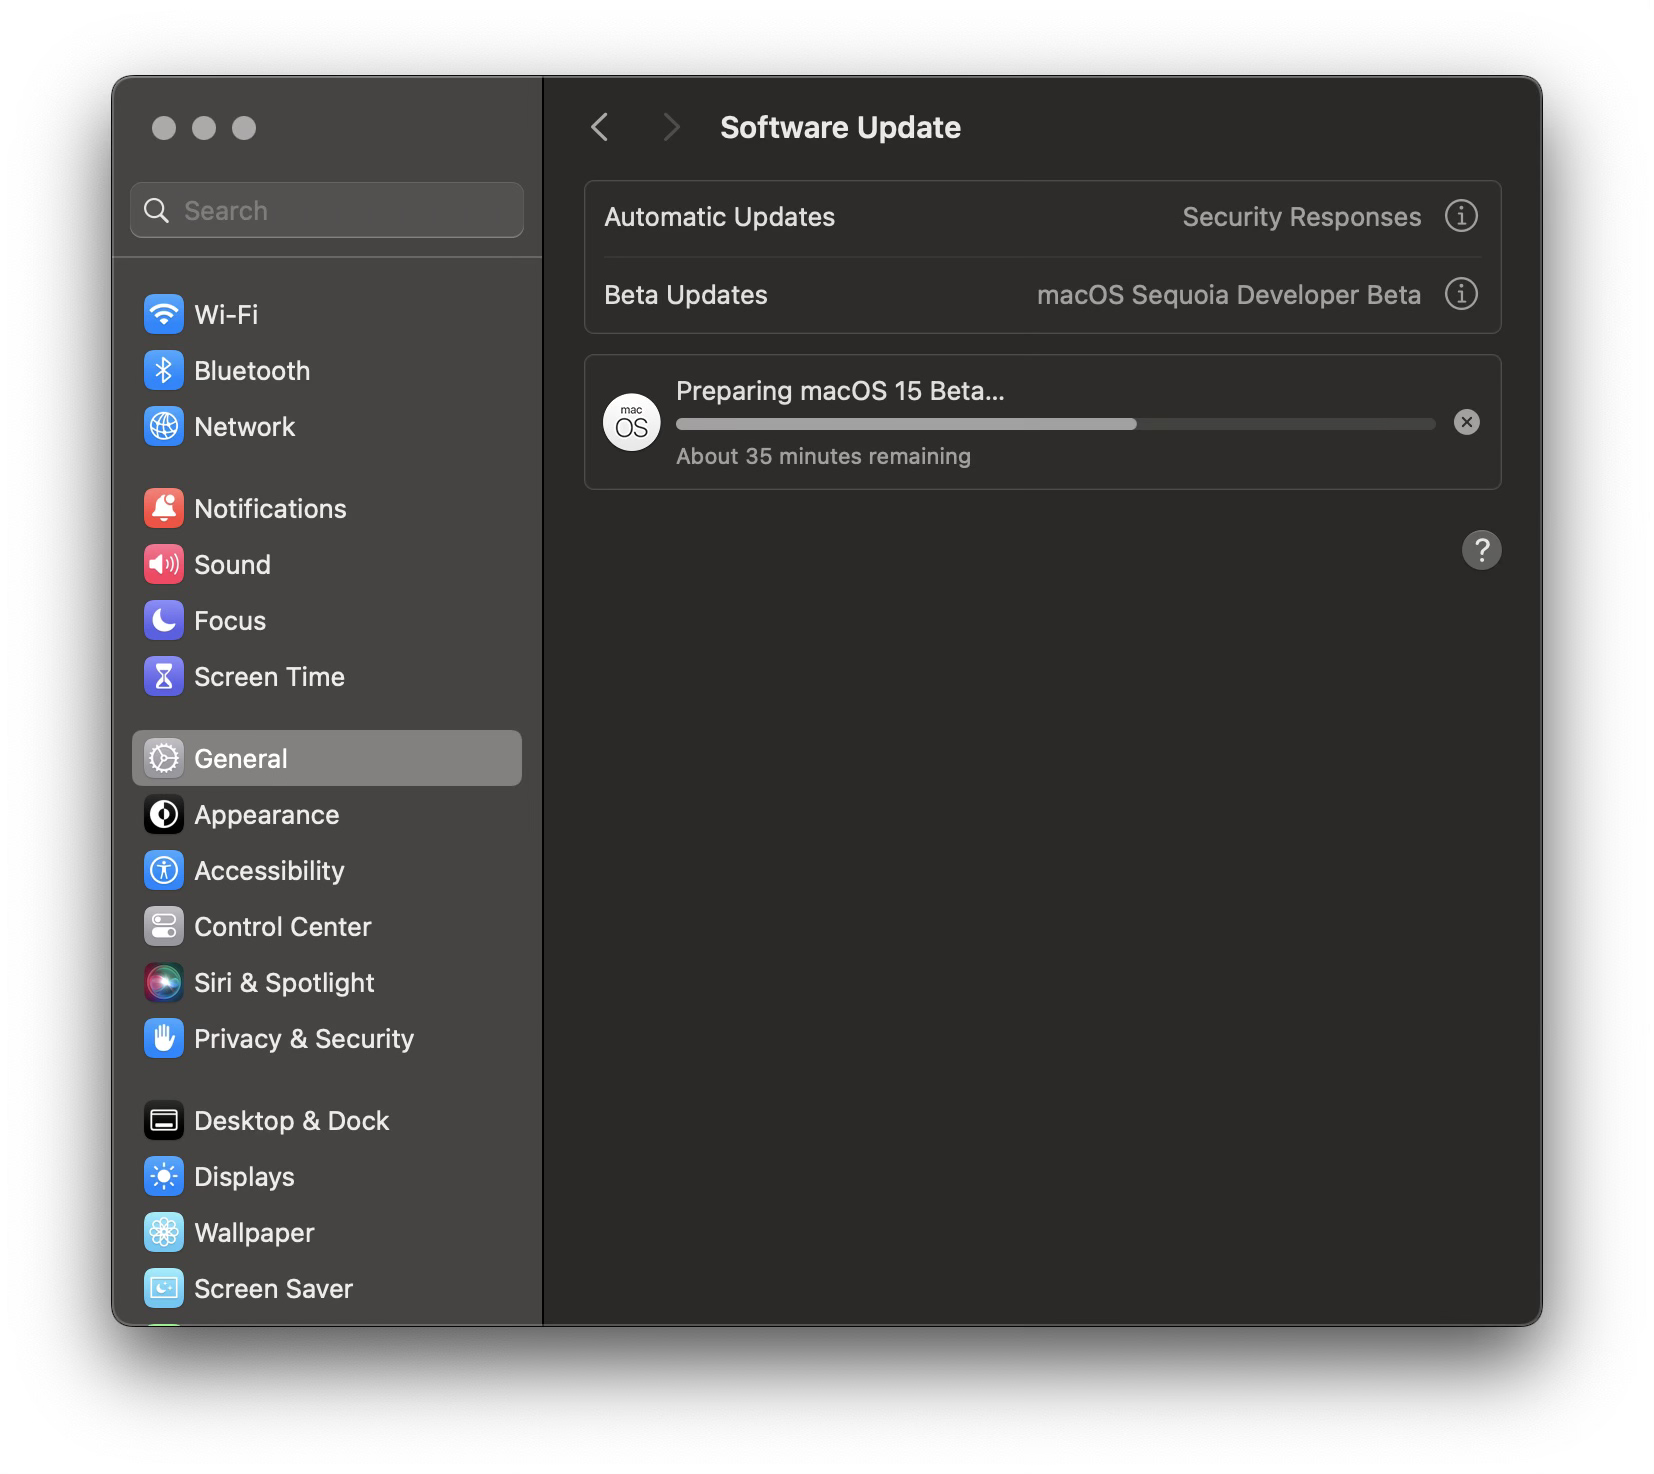Click the Beta Updates label
The width and height of the screenshot is (1654, 1474).
click(x=686, y=295)
